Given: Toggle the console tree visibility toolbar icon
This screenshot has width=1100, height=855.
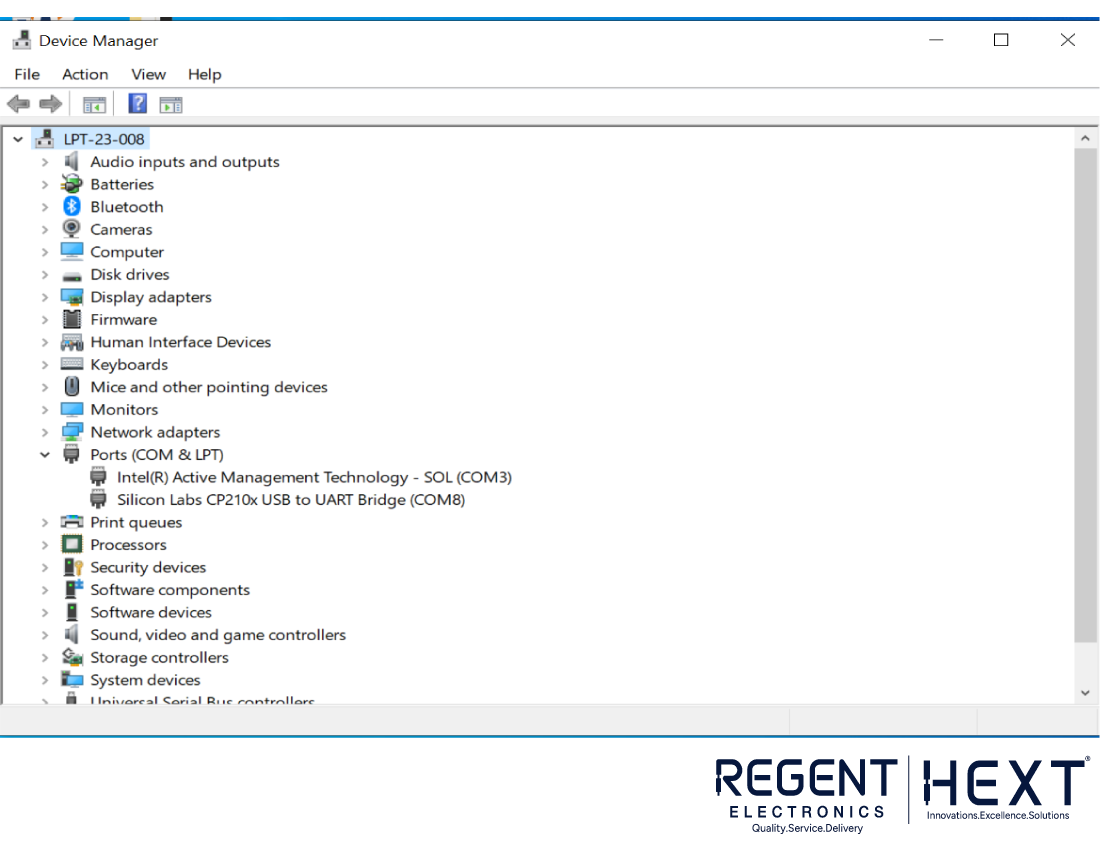Looking at the screenshot, I should [x=94, y=103].
